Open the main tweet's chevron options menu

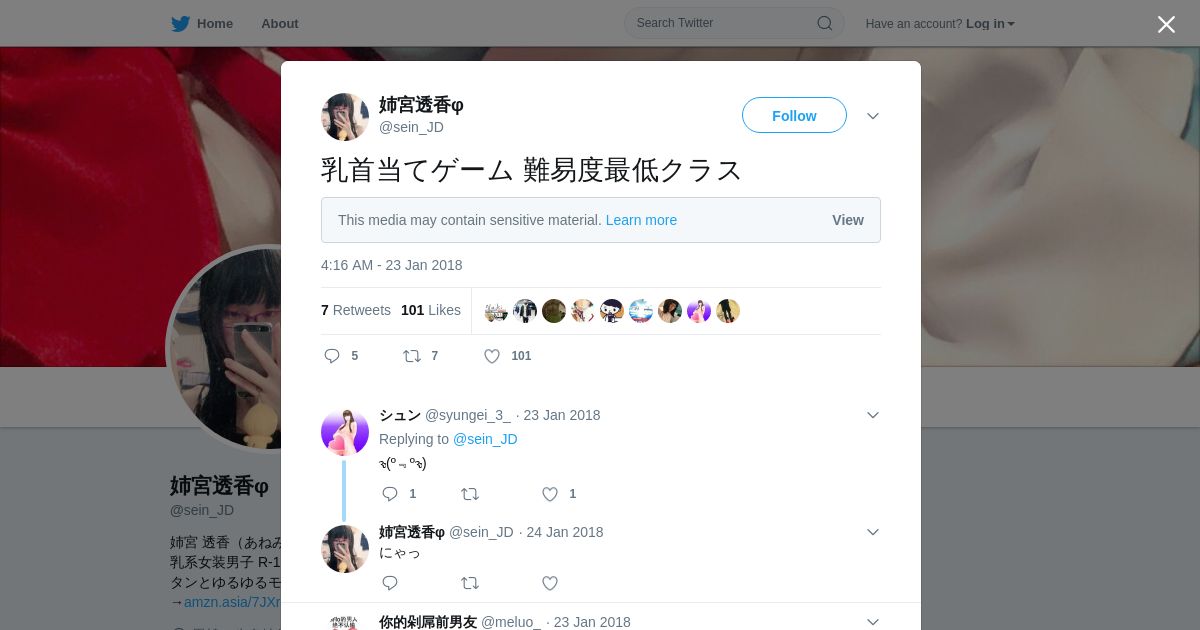click(x=873, y=116)
